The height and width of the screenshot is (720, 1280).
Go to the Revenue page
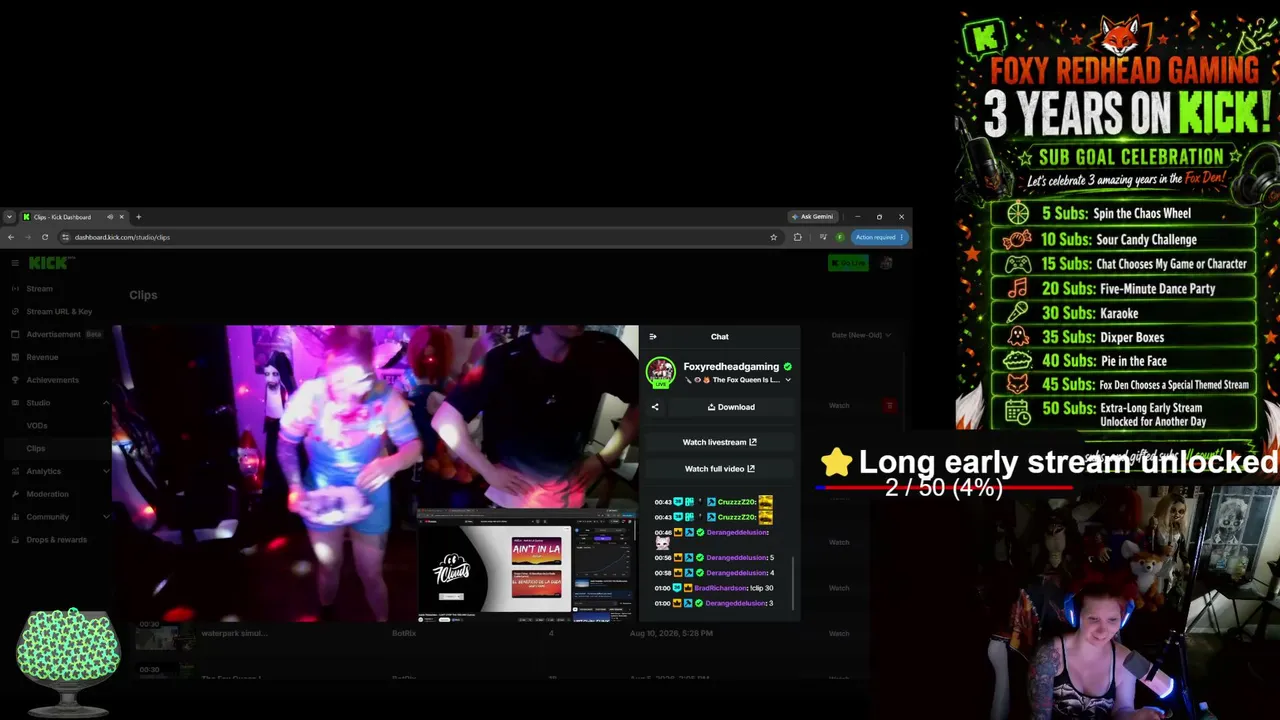click(42, 357)
